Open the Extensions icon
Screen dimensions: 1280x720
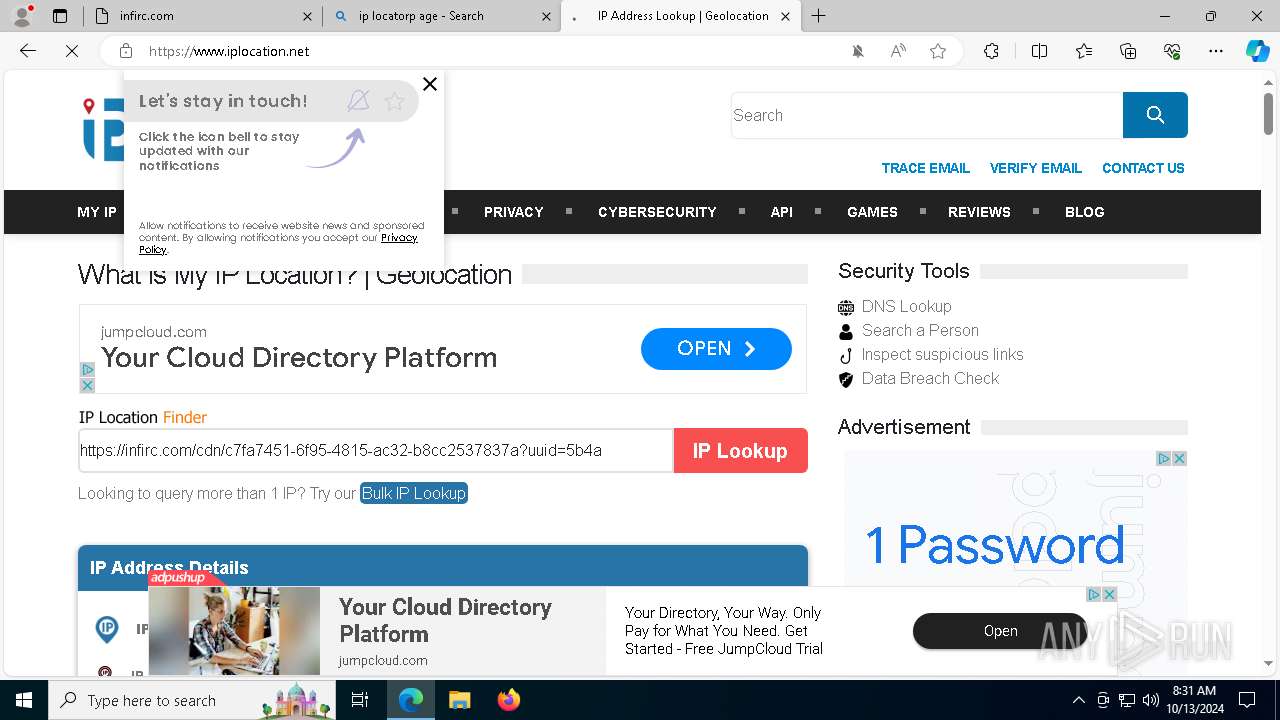[991, 51]
